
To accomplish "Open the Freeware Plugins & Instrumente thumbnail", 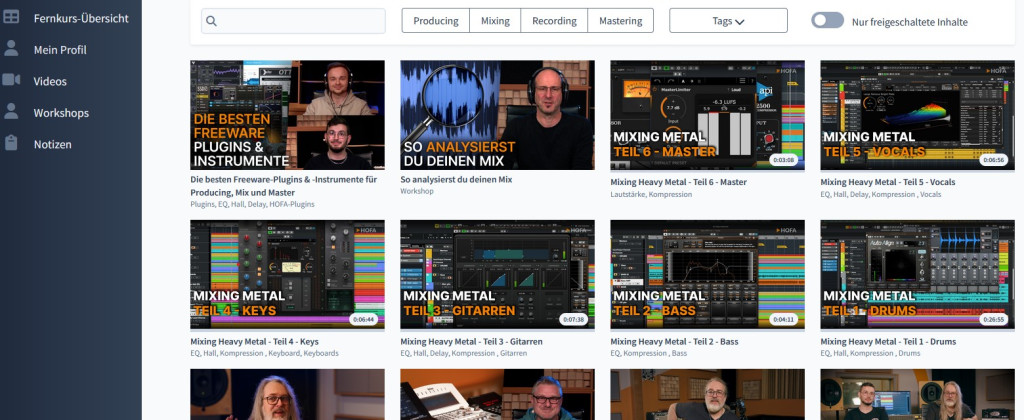I will click(287, 115).
